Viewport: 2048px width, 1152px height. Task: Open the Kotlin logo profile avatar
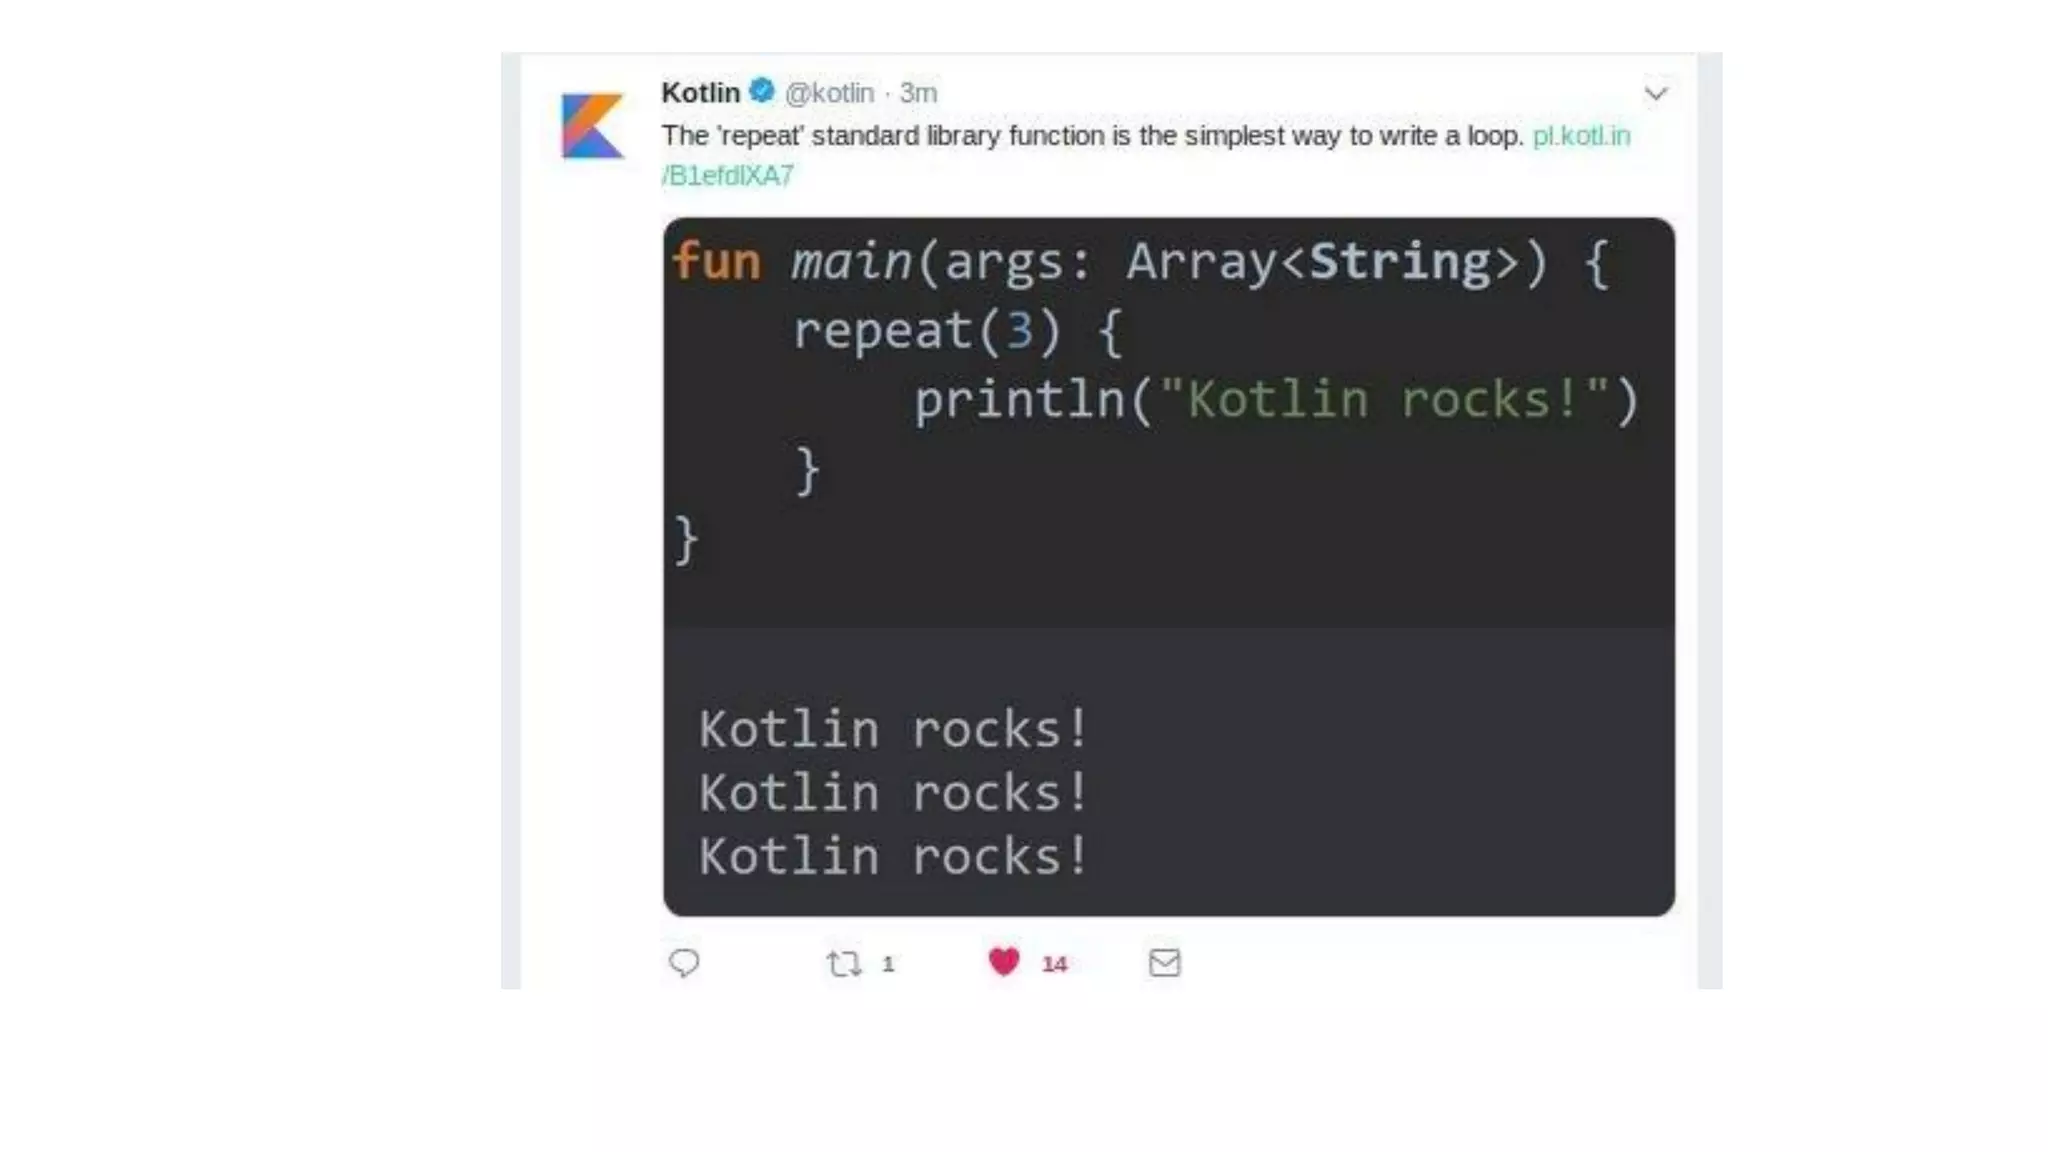[x=592, y=126]
